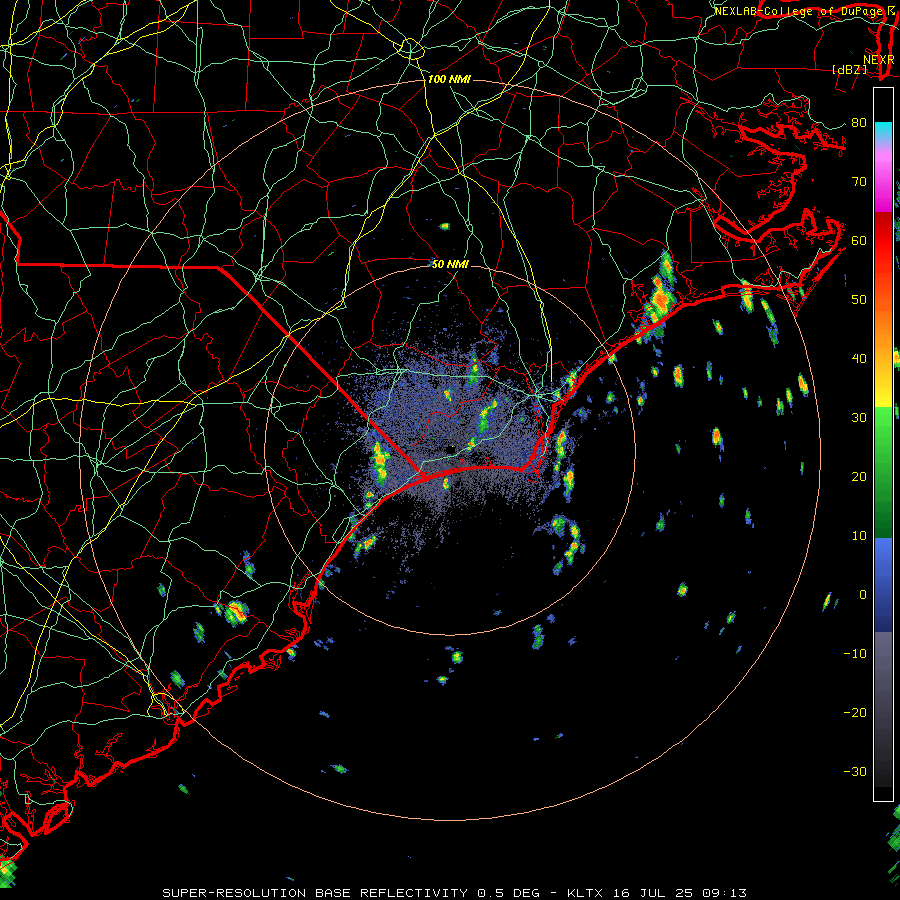This screenshot has width=900, height=900.
Task: Select the 20 value on the dBZ scale
Action: coord(859,477)
